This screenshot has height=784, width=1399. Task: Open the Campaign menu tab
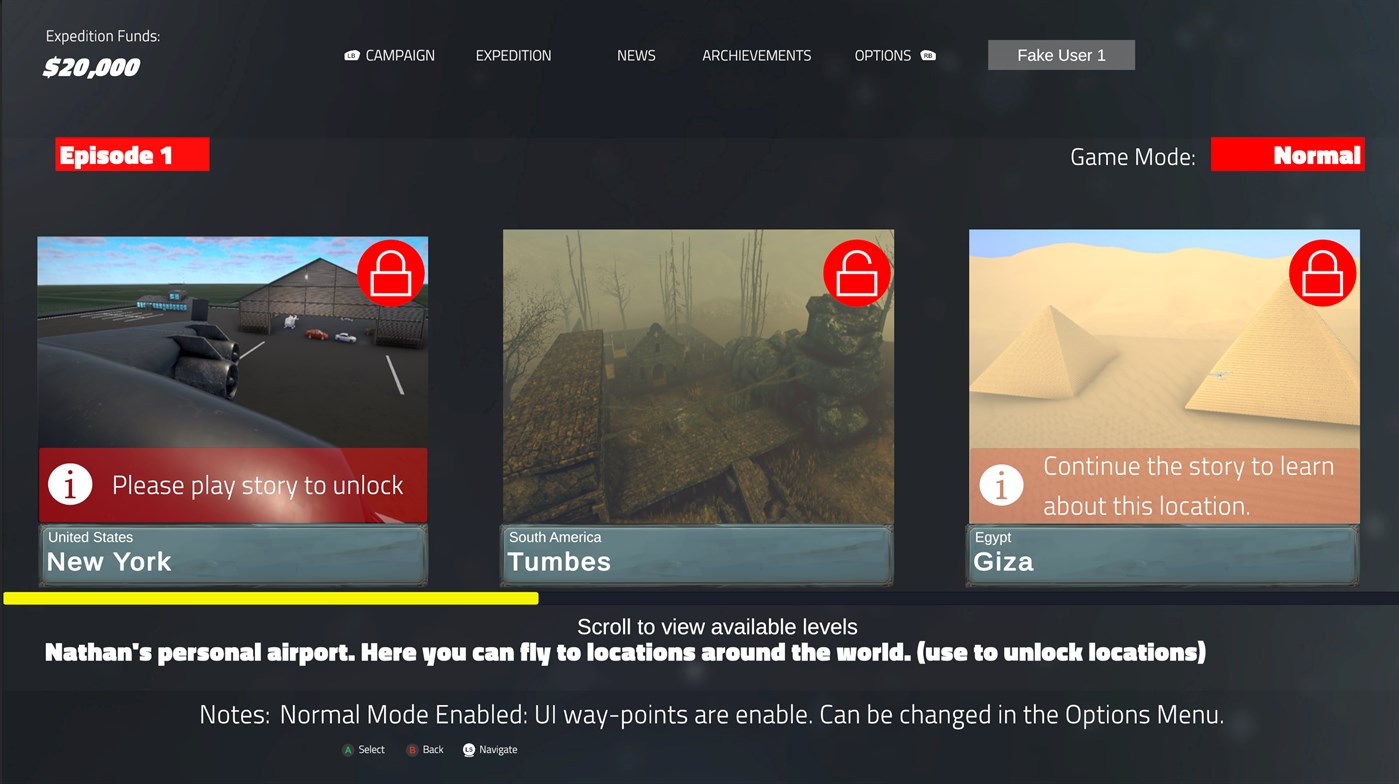(x=400, y=56)
